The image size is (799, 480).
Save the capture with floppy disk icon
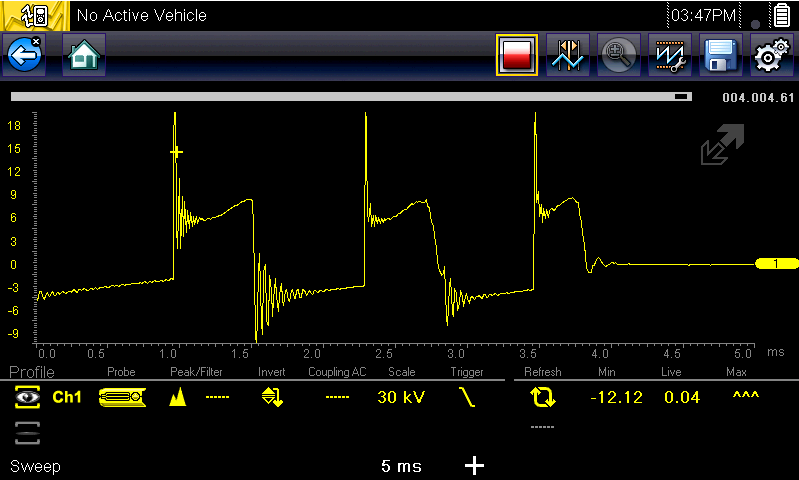click(718, 56)
